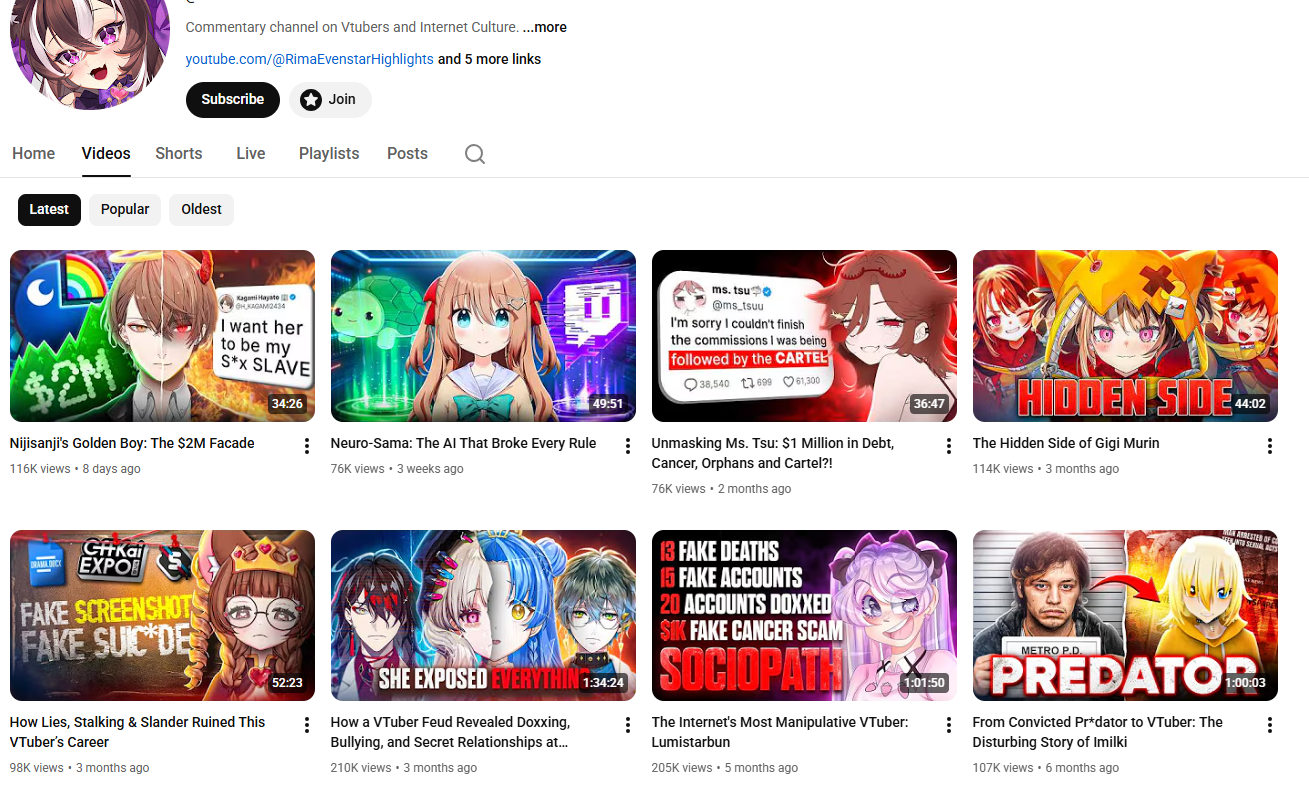Open the RimaEvenstarHighlights YouTube link
This screenshot has width=1309, height=796.
pyautogui.click(x=310, y=59)
